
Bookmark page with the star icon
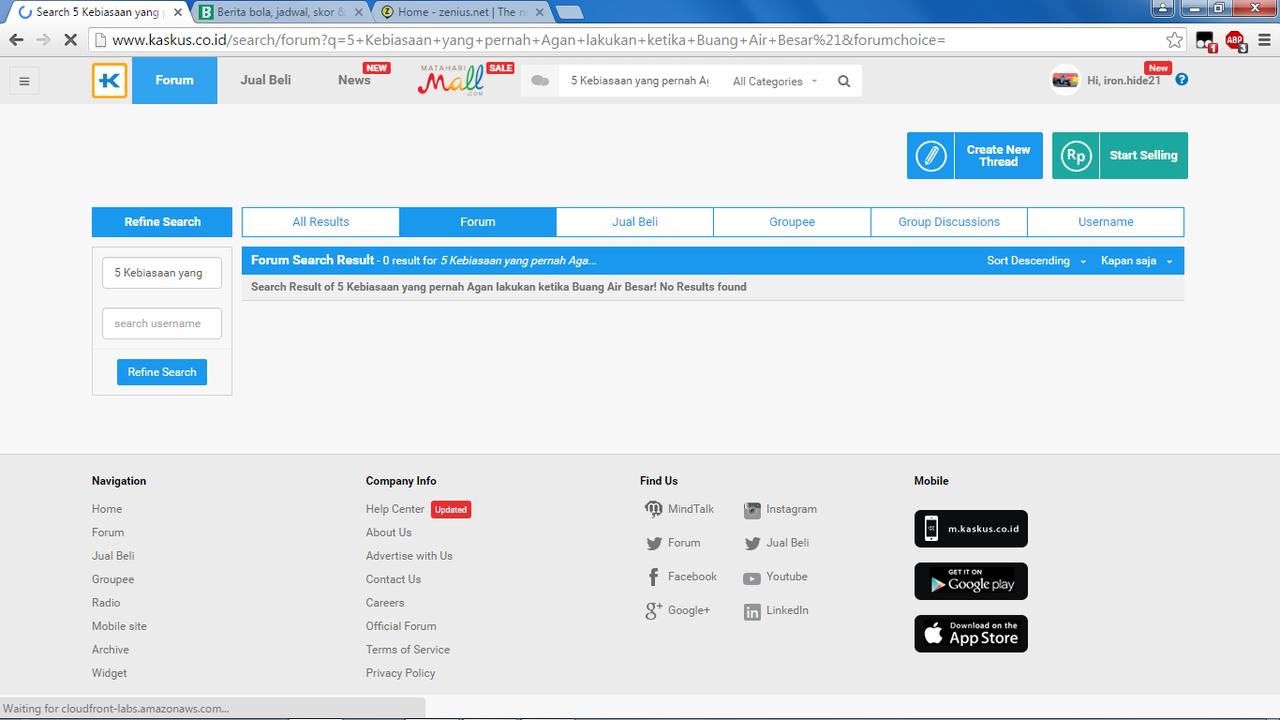point(1175,40)
